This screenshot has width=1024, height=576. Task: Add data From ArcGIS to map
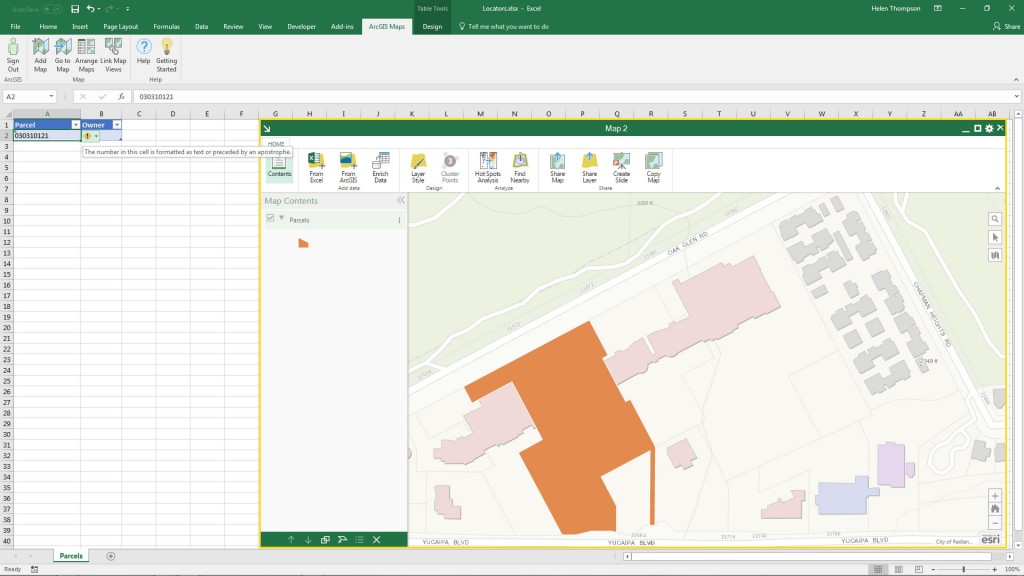click(x=348, y=167)
